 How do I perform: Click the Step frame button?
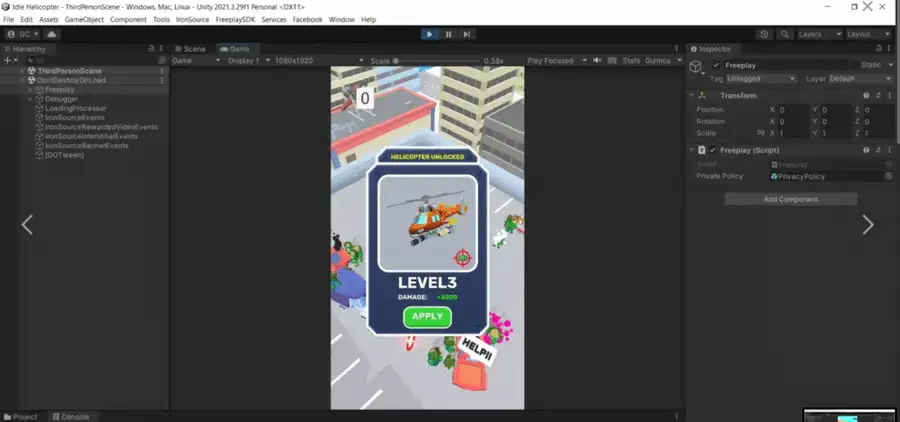tap(466, 34)
